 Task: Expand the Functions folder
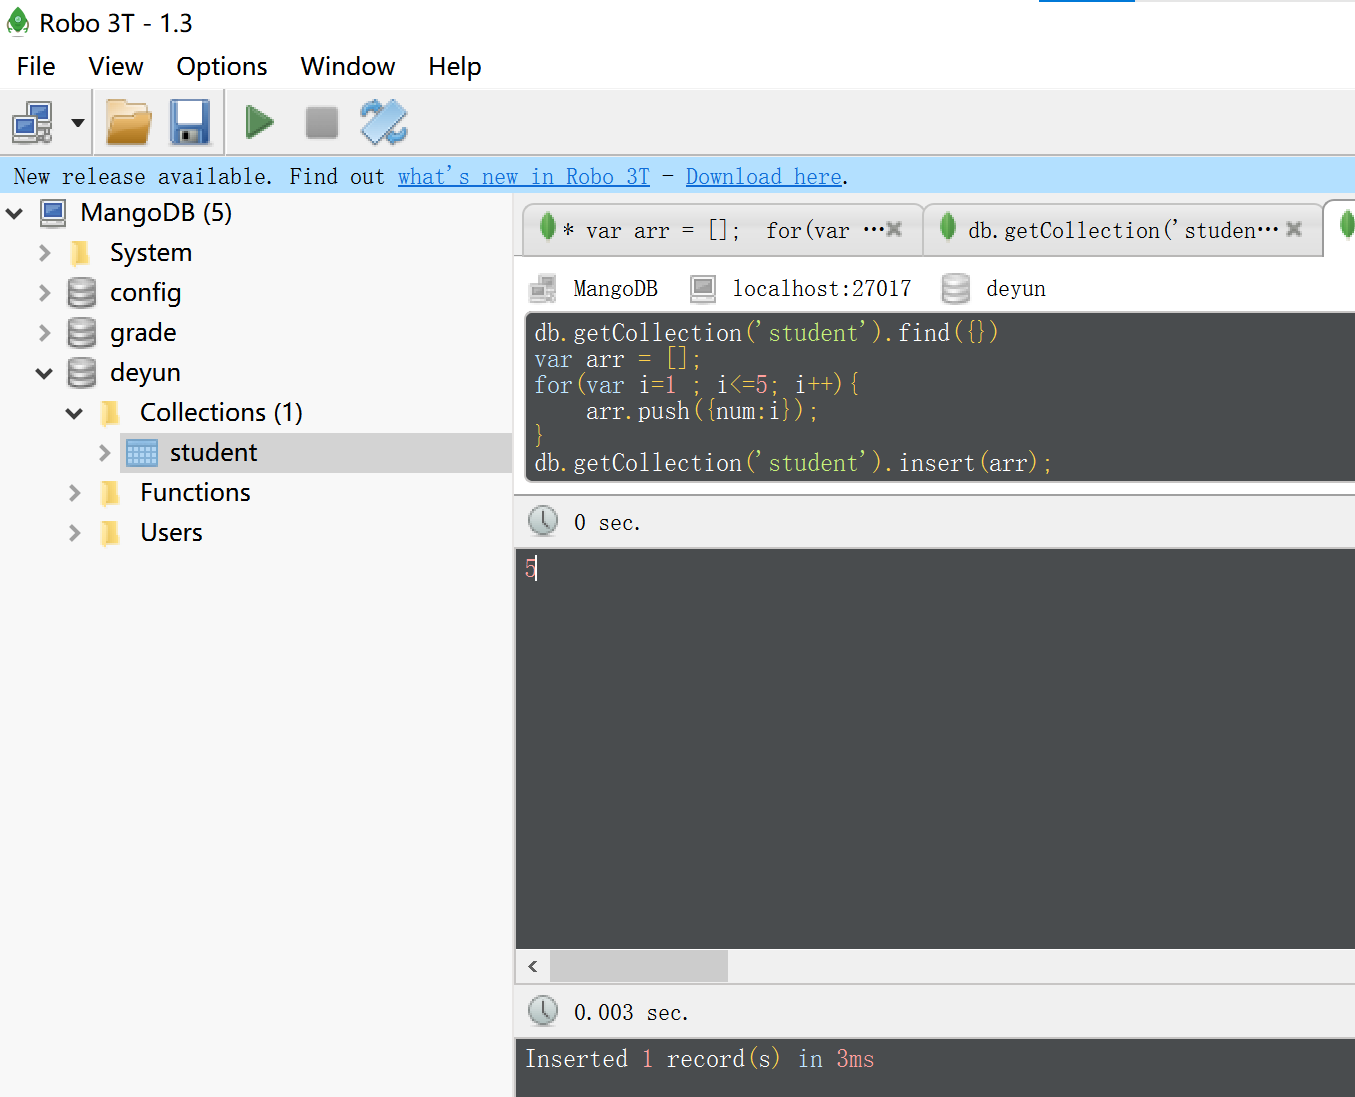(x=74, y=493)
